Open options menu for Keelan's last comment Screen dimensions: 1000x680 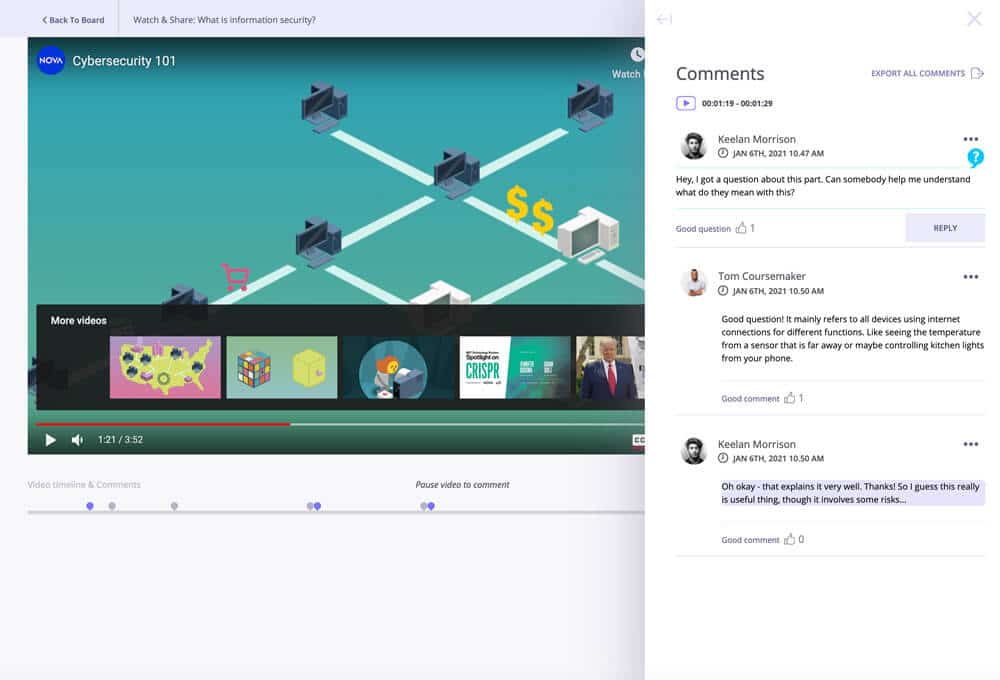click(971, 444)
